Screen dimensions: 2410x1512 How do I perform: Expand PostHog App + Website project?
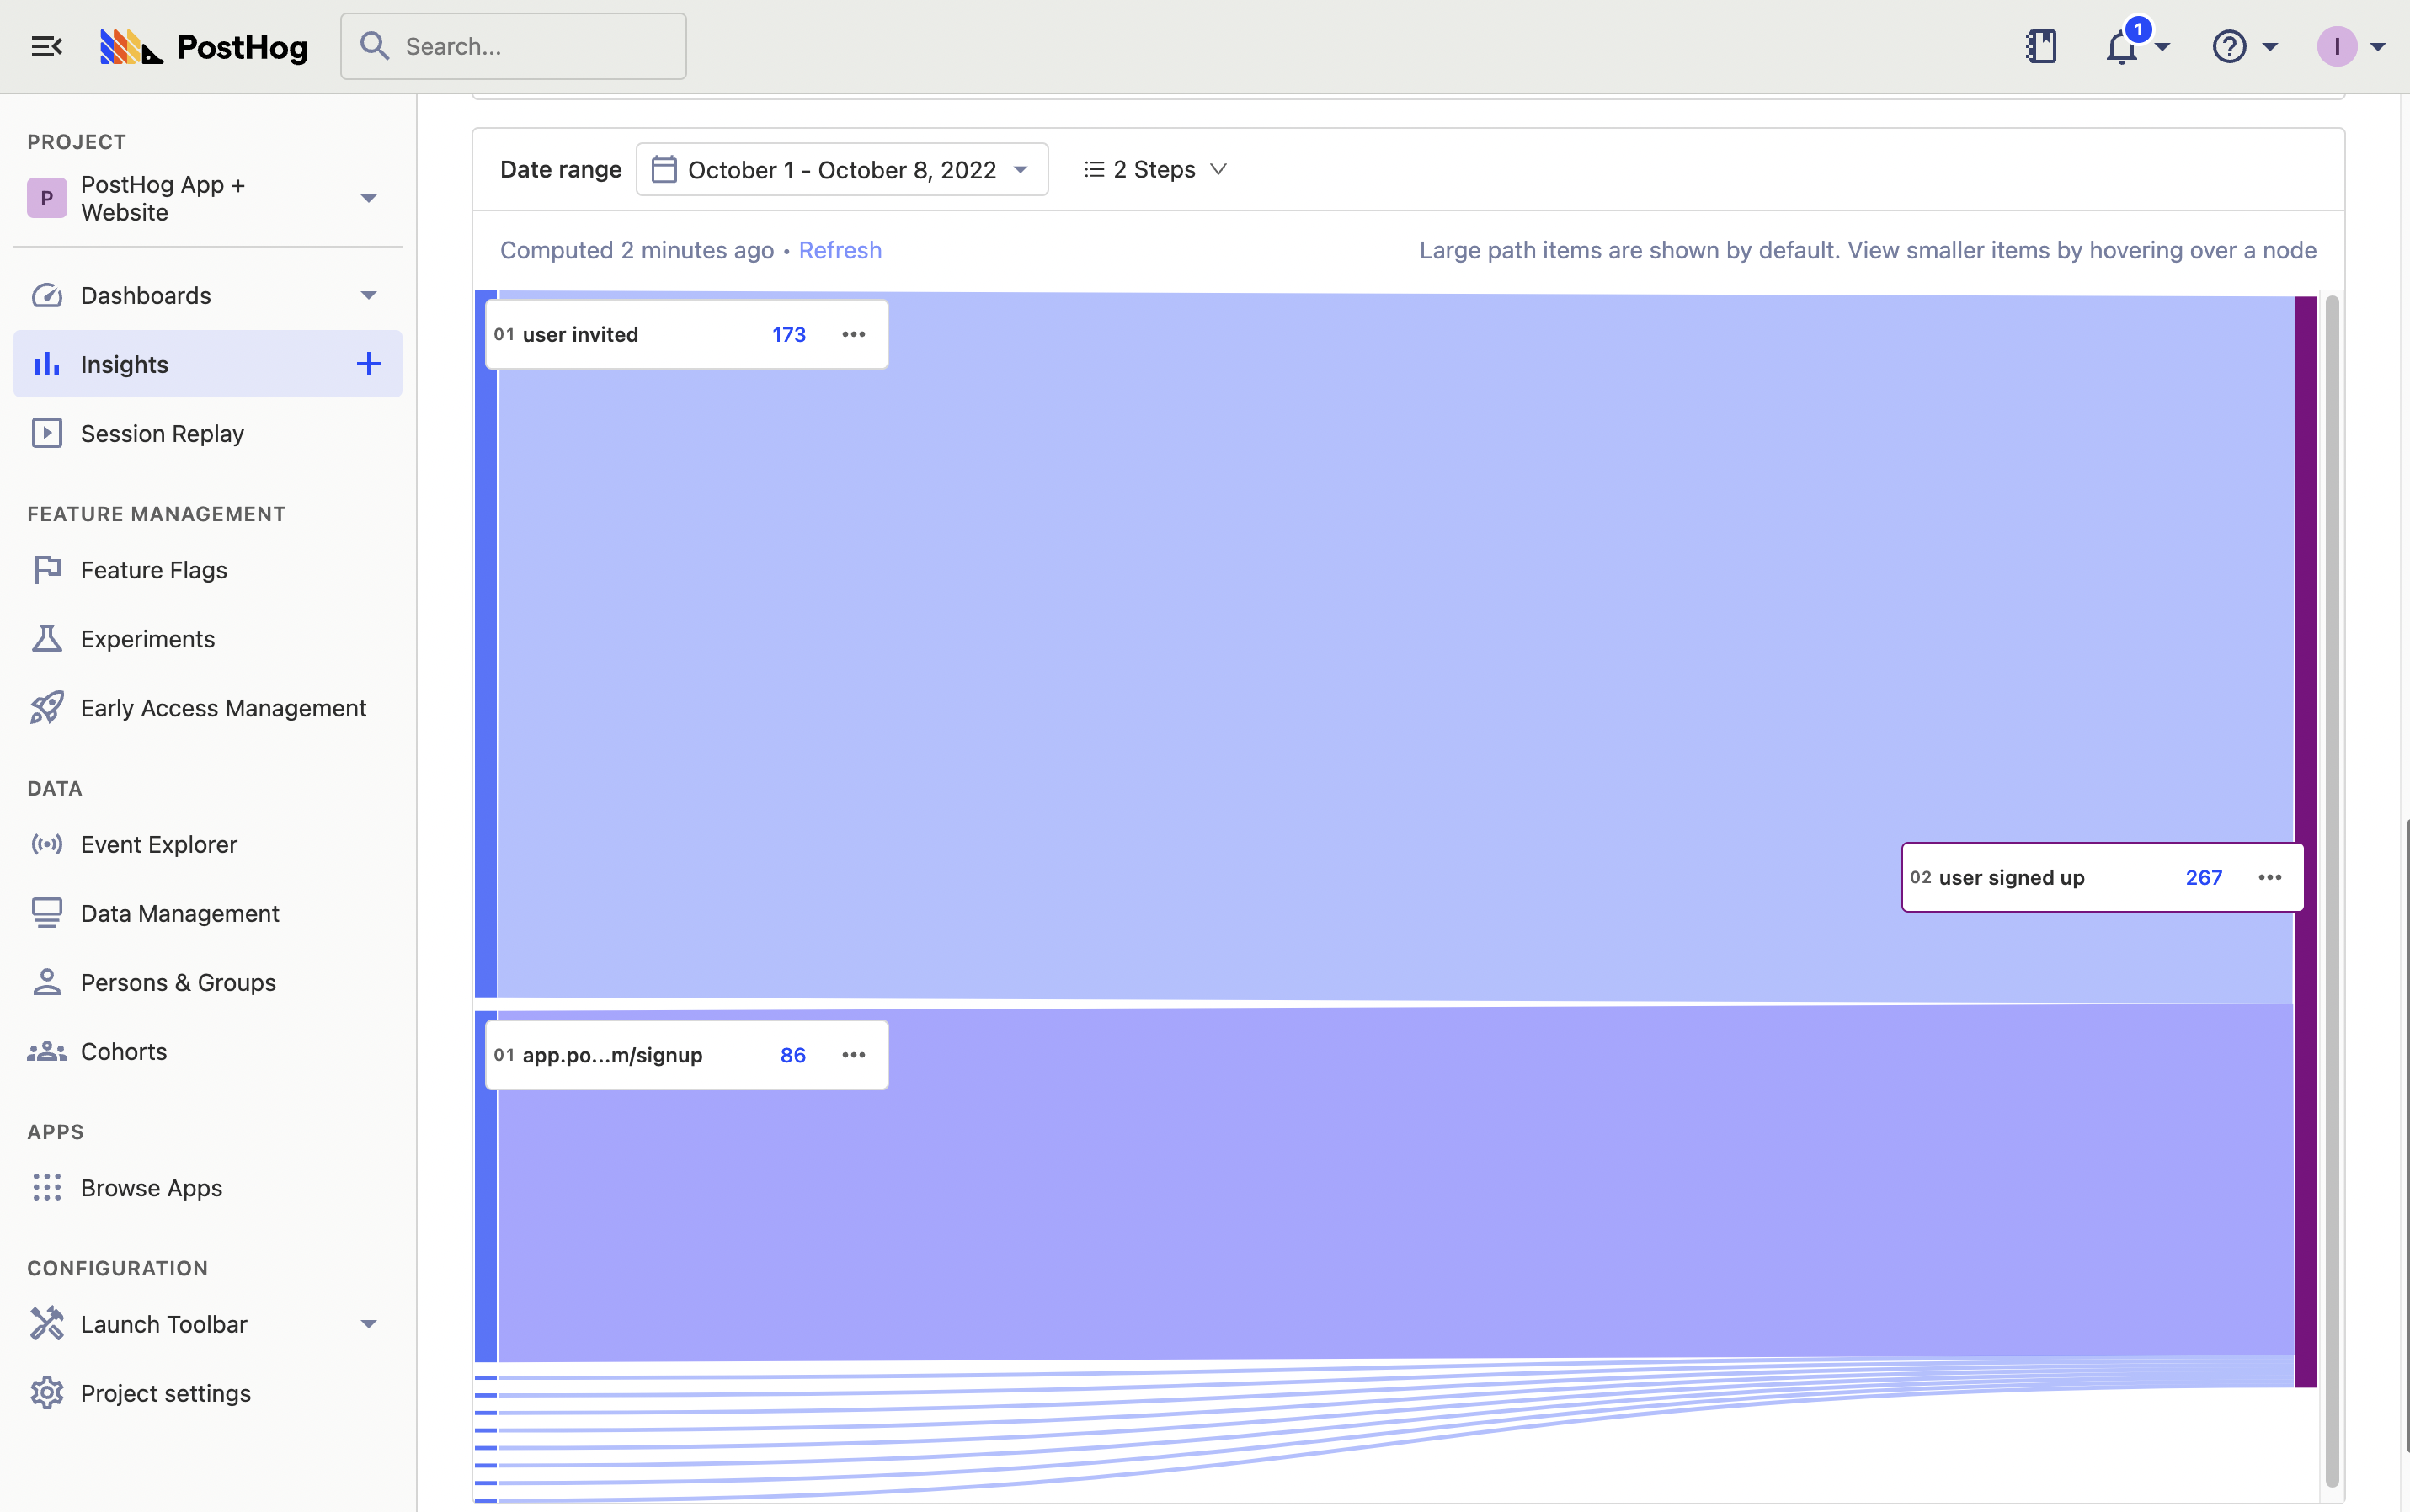pos(366,197)
